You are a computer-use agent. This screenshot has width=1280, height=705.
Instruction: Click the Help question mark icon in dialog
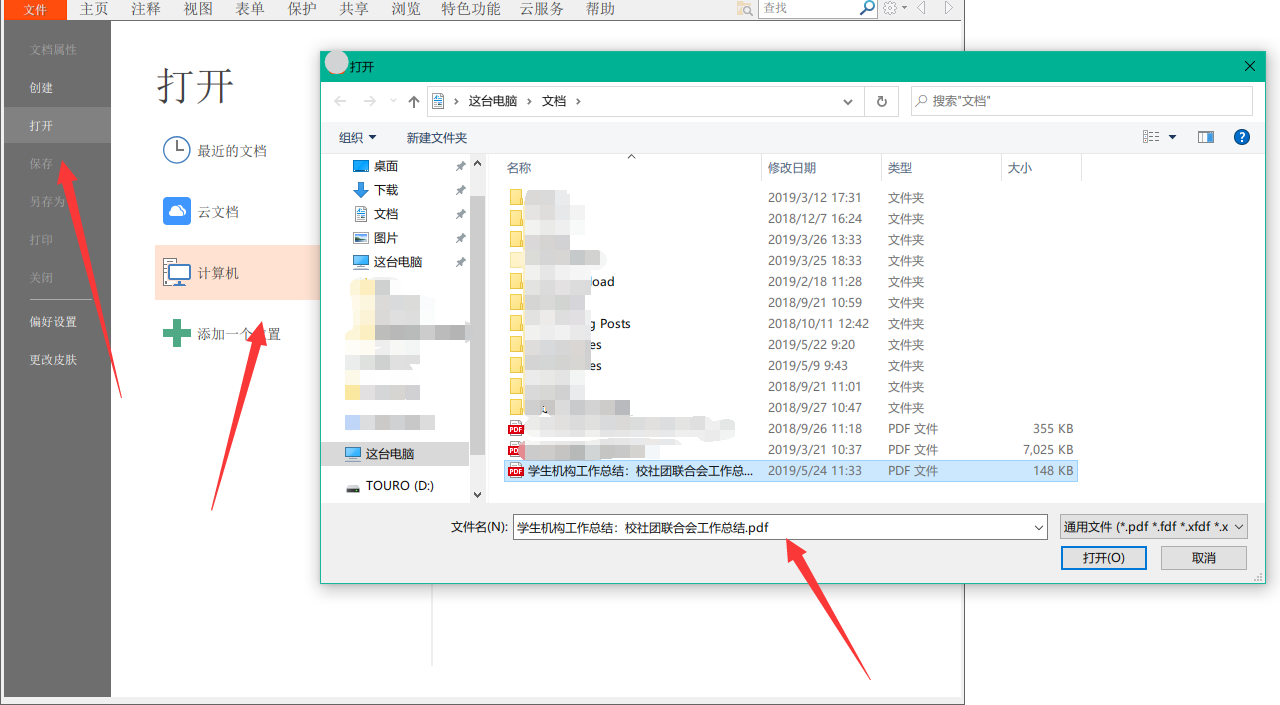pyautogui.click(x=1242, y=137)
